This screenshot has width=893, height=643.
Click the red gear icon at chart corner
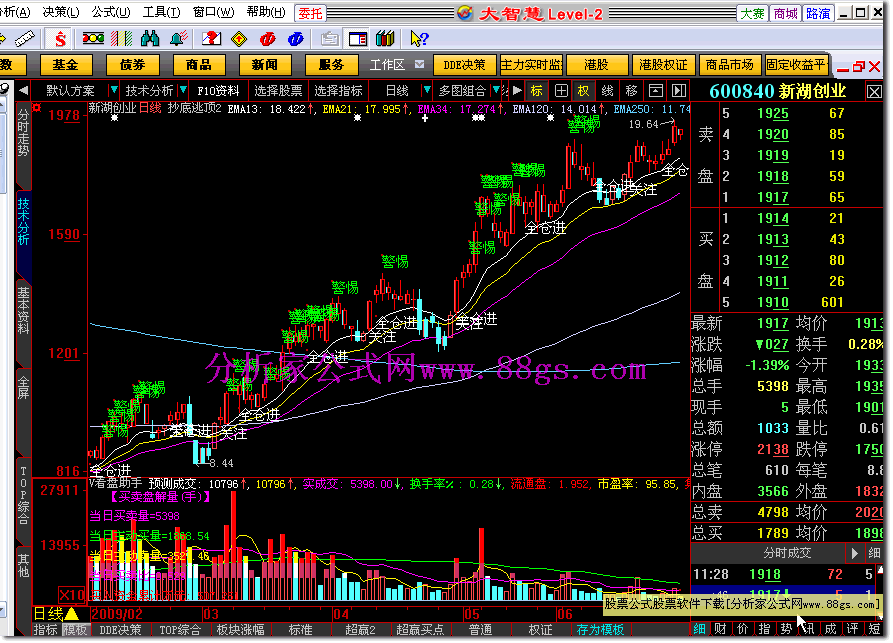[37, 107]
